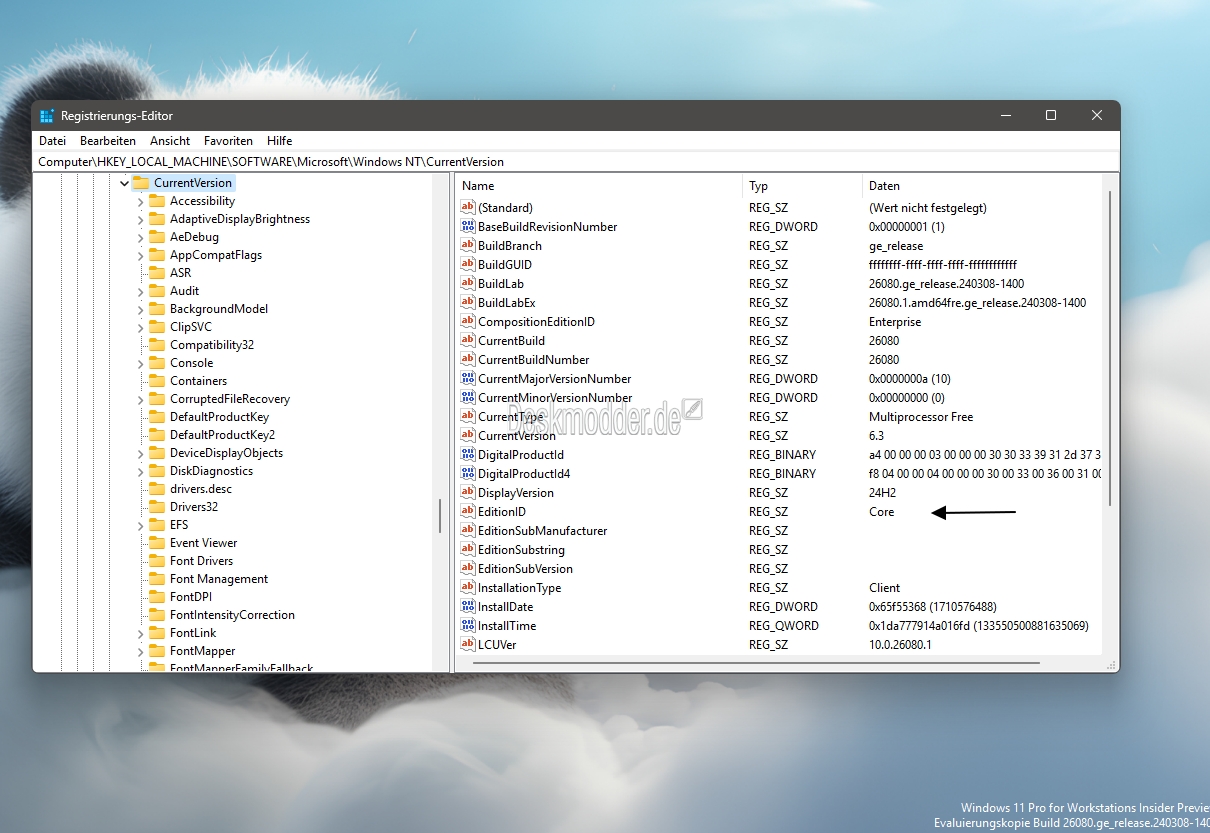Click the string icon beside LCUVer
Viewport: 1210px width, 833px height.
coord(468,644)
